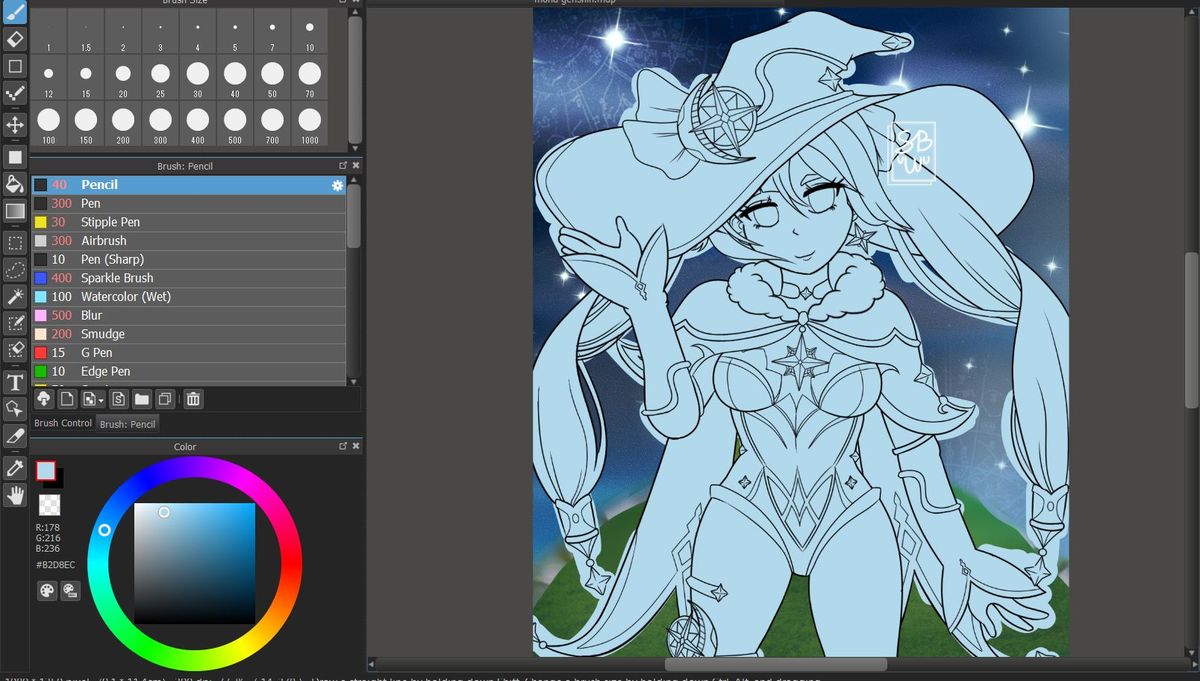Select the Eyedropper tool
Image resolution: width=1200 pixels, height=681 pixels.
(15, 468)
